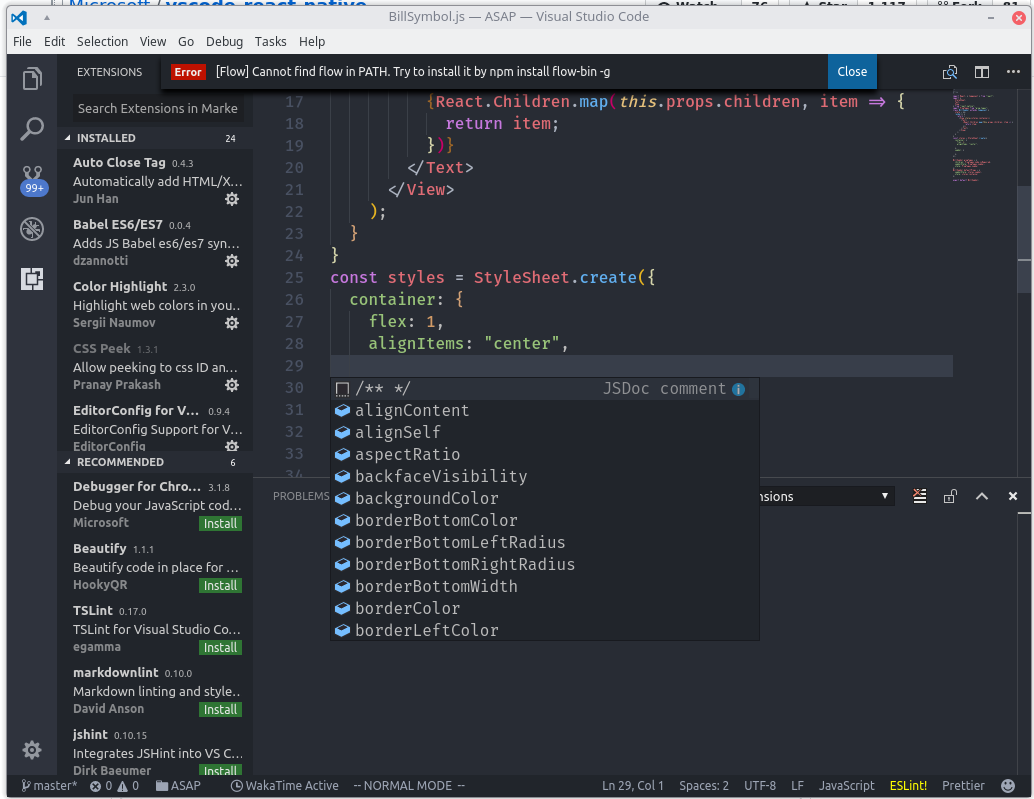Viewport: 1034px width, 799px height.
Task: Open the Selection menu
Action: (x=102, y=42)
